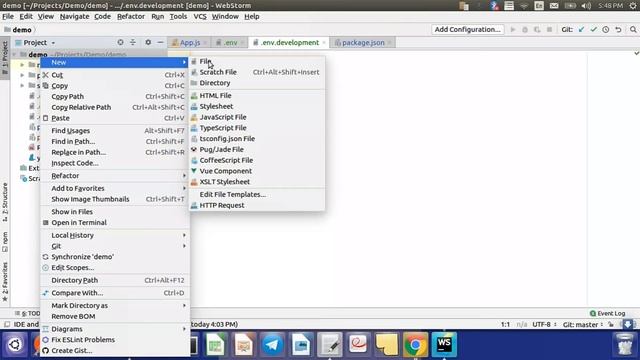Choose tsconfig.json File option

[x=257, y=139]
